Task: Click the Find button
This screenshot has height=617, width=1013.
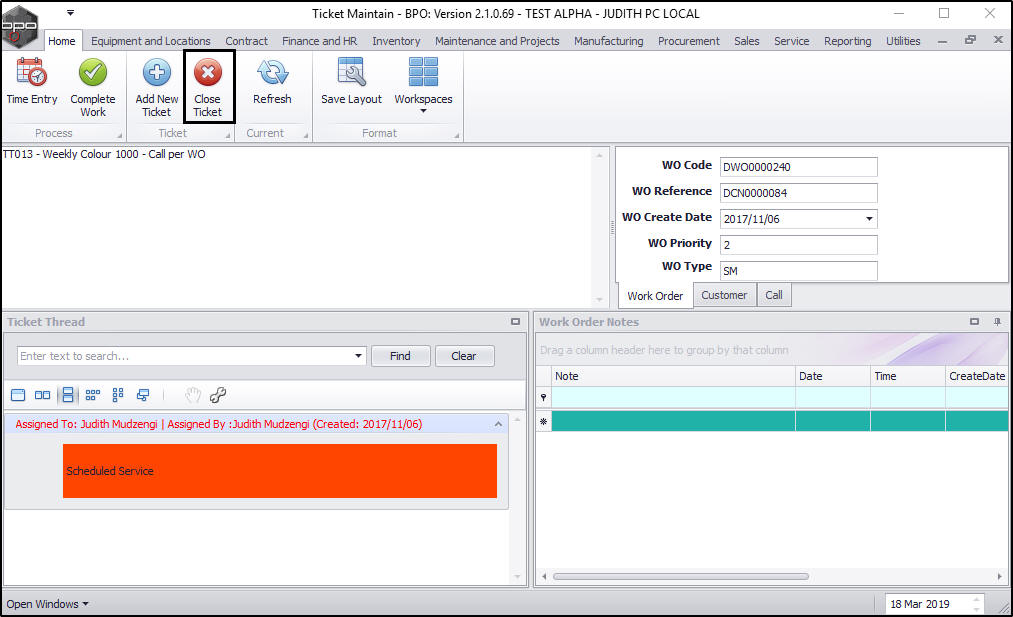Action: [x=401, y=356]
